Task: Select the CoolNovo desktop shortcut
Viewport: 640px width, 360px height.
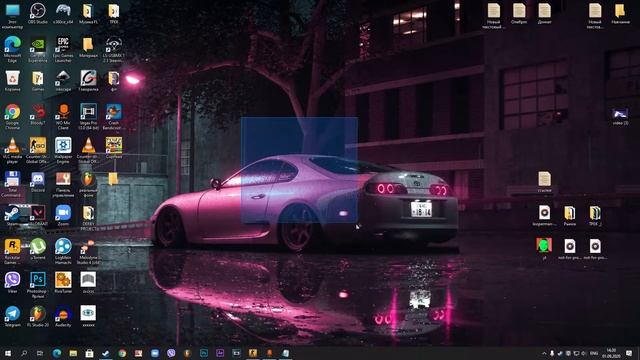Action: pos(113,145)
